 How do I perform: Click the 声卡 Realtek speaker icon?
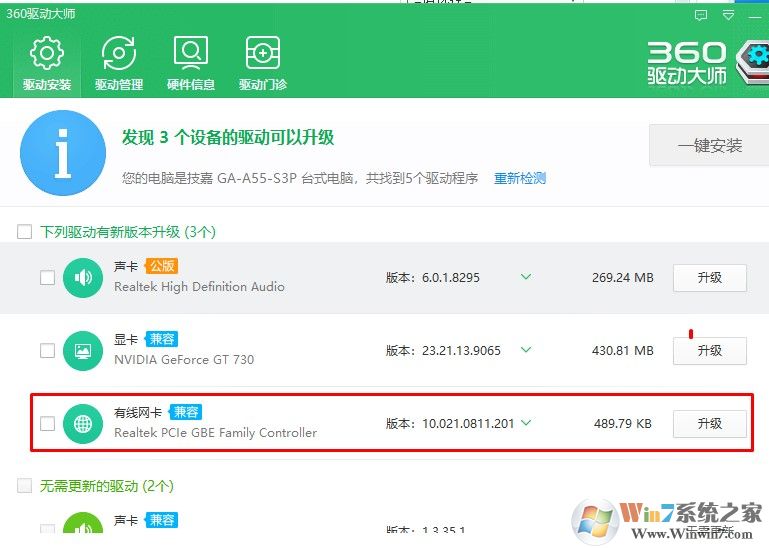[x=83, y=278]
